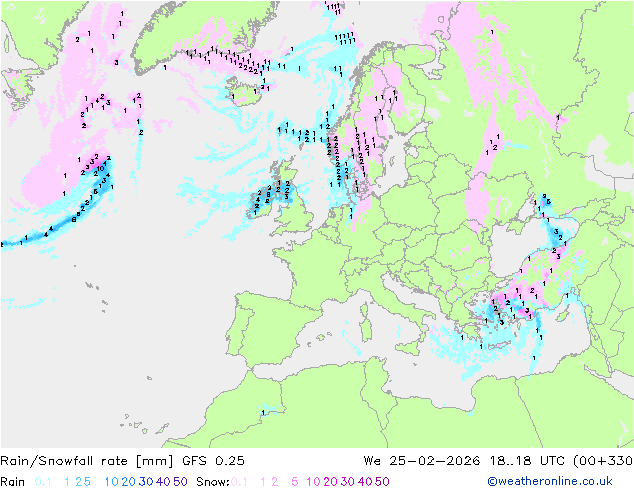The image size is (634, 490).
Task: Click the date "We 25-02-2026"
Action: pos(422,460)
